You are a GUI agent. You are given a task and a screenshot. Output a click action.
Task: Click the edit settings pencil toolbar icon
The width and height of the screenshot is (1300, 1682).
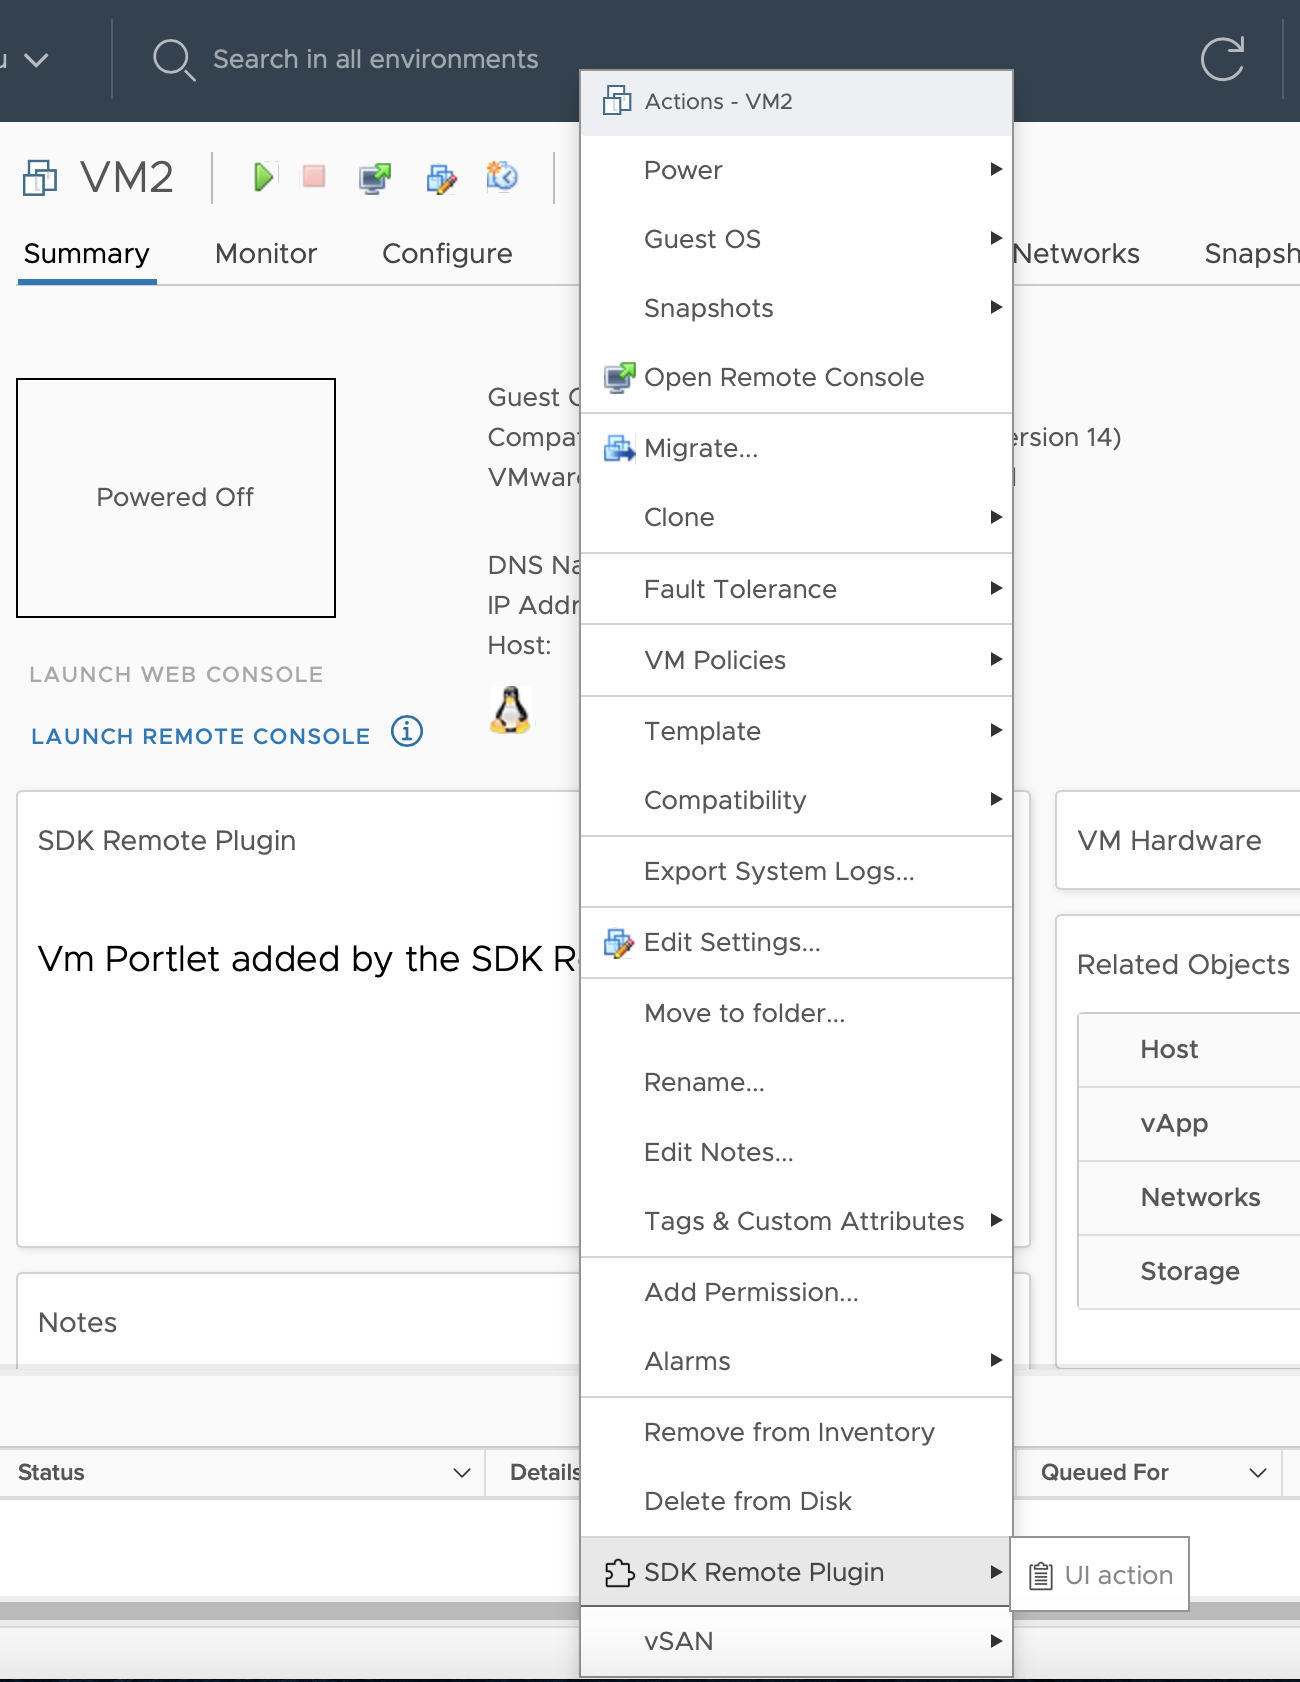coord(441,178)
